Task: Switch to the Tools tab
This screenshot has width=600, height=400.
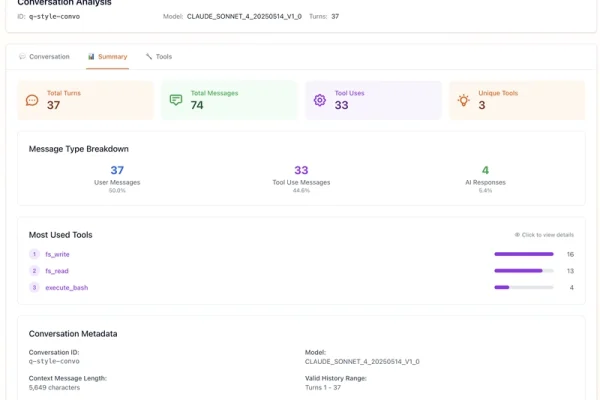Action: coord(163,57)
